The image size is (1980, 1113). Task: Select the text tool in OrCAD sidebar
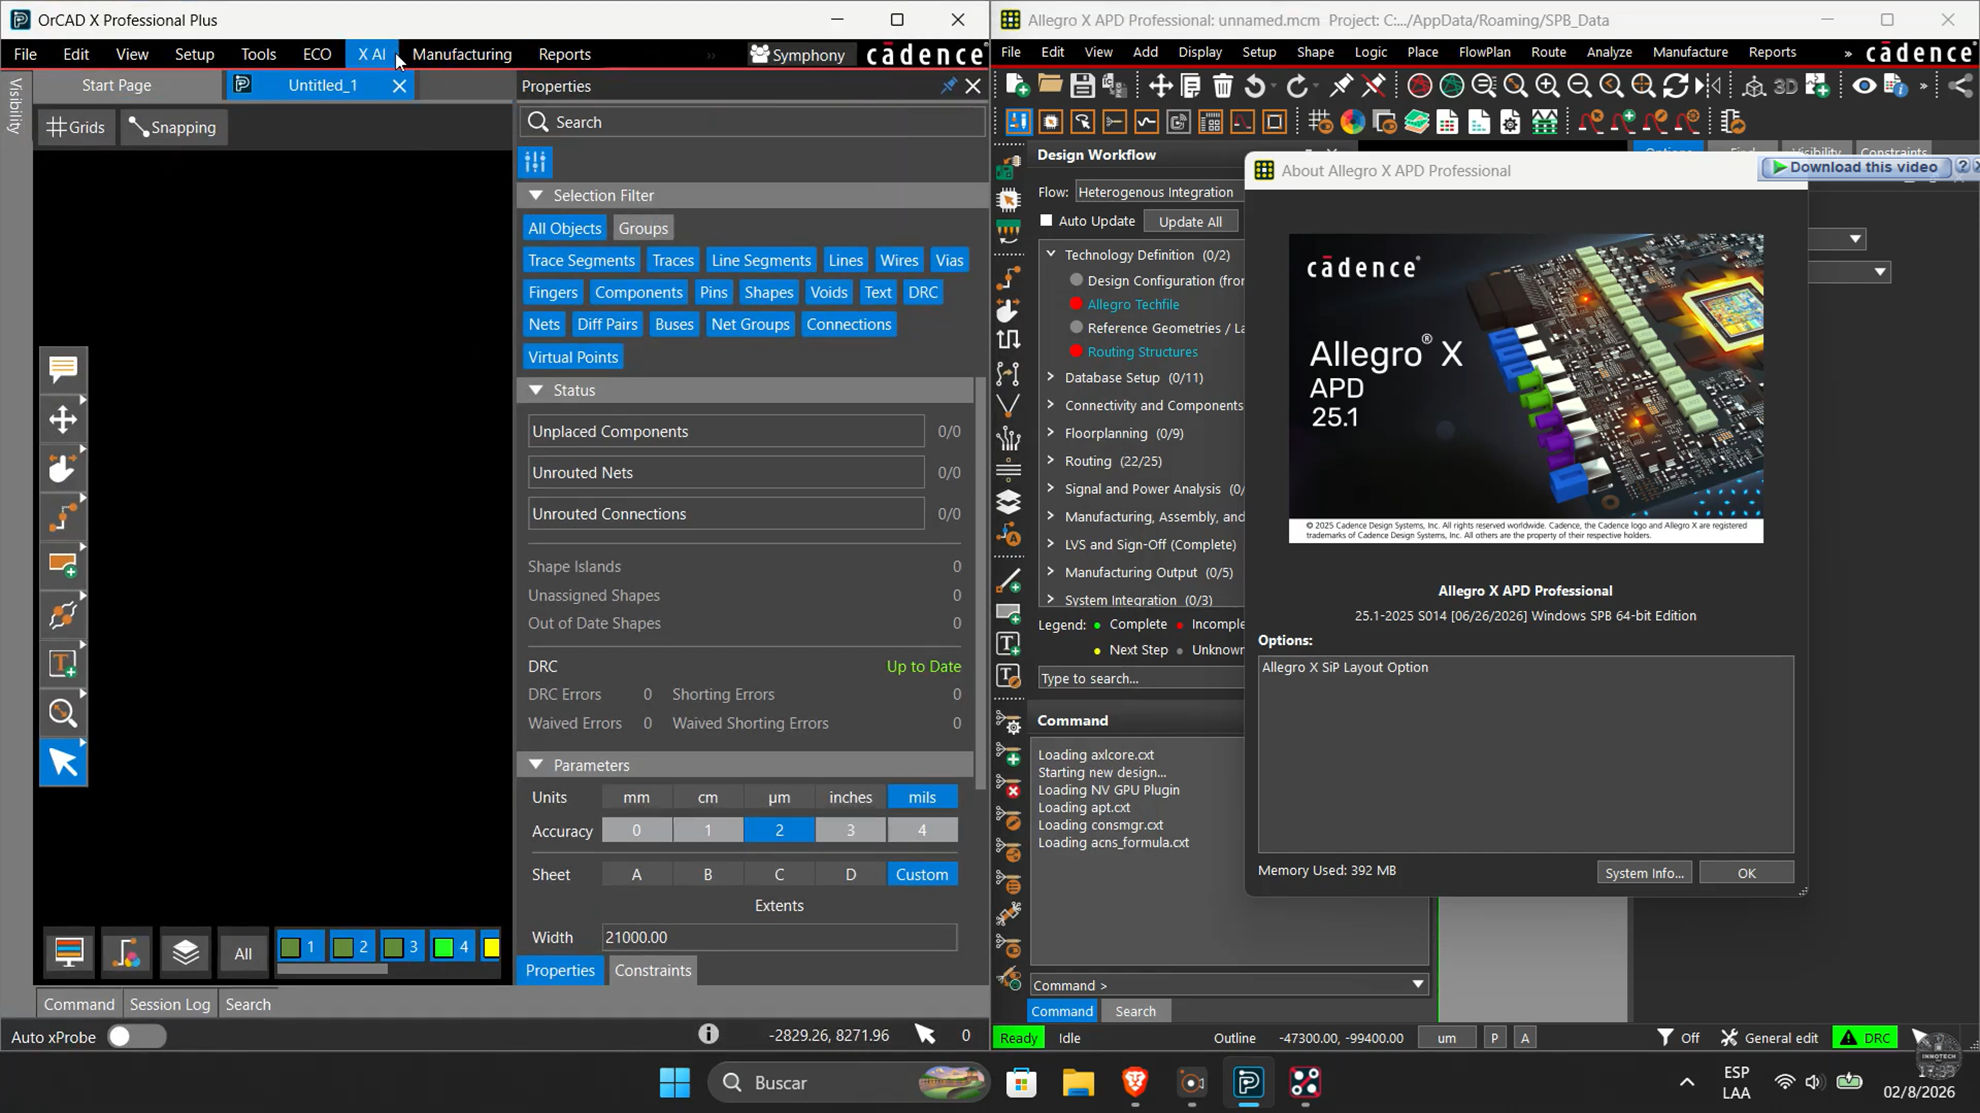(x=63, y=664)
